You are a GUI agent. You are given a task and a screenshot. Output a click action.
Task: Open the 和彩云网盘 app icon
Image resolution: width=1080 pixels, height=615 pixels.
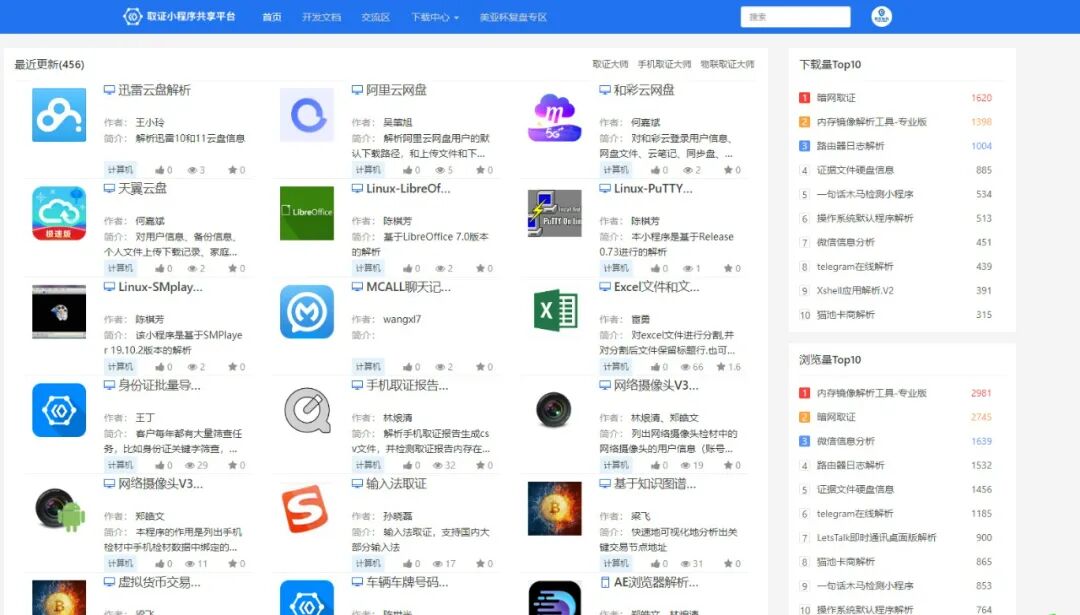pyautogui.click(x=554, y=117)
